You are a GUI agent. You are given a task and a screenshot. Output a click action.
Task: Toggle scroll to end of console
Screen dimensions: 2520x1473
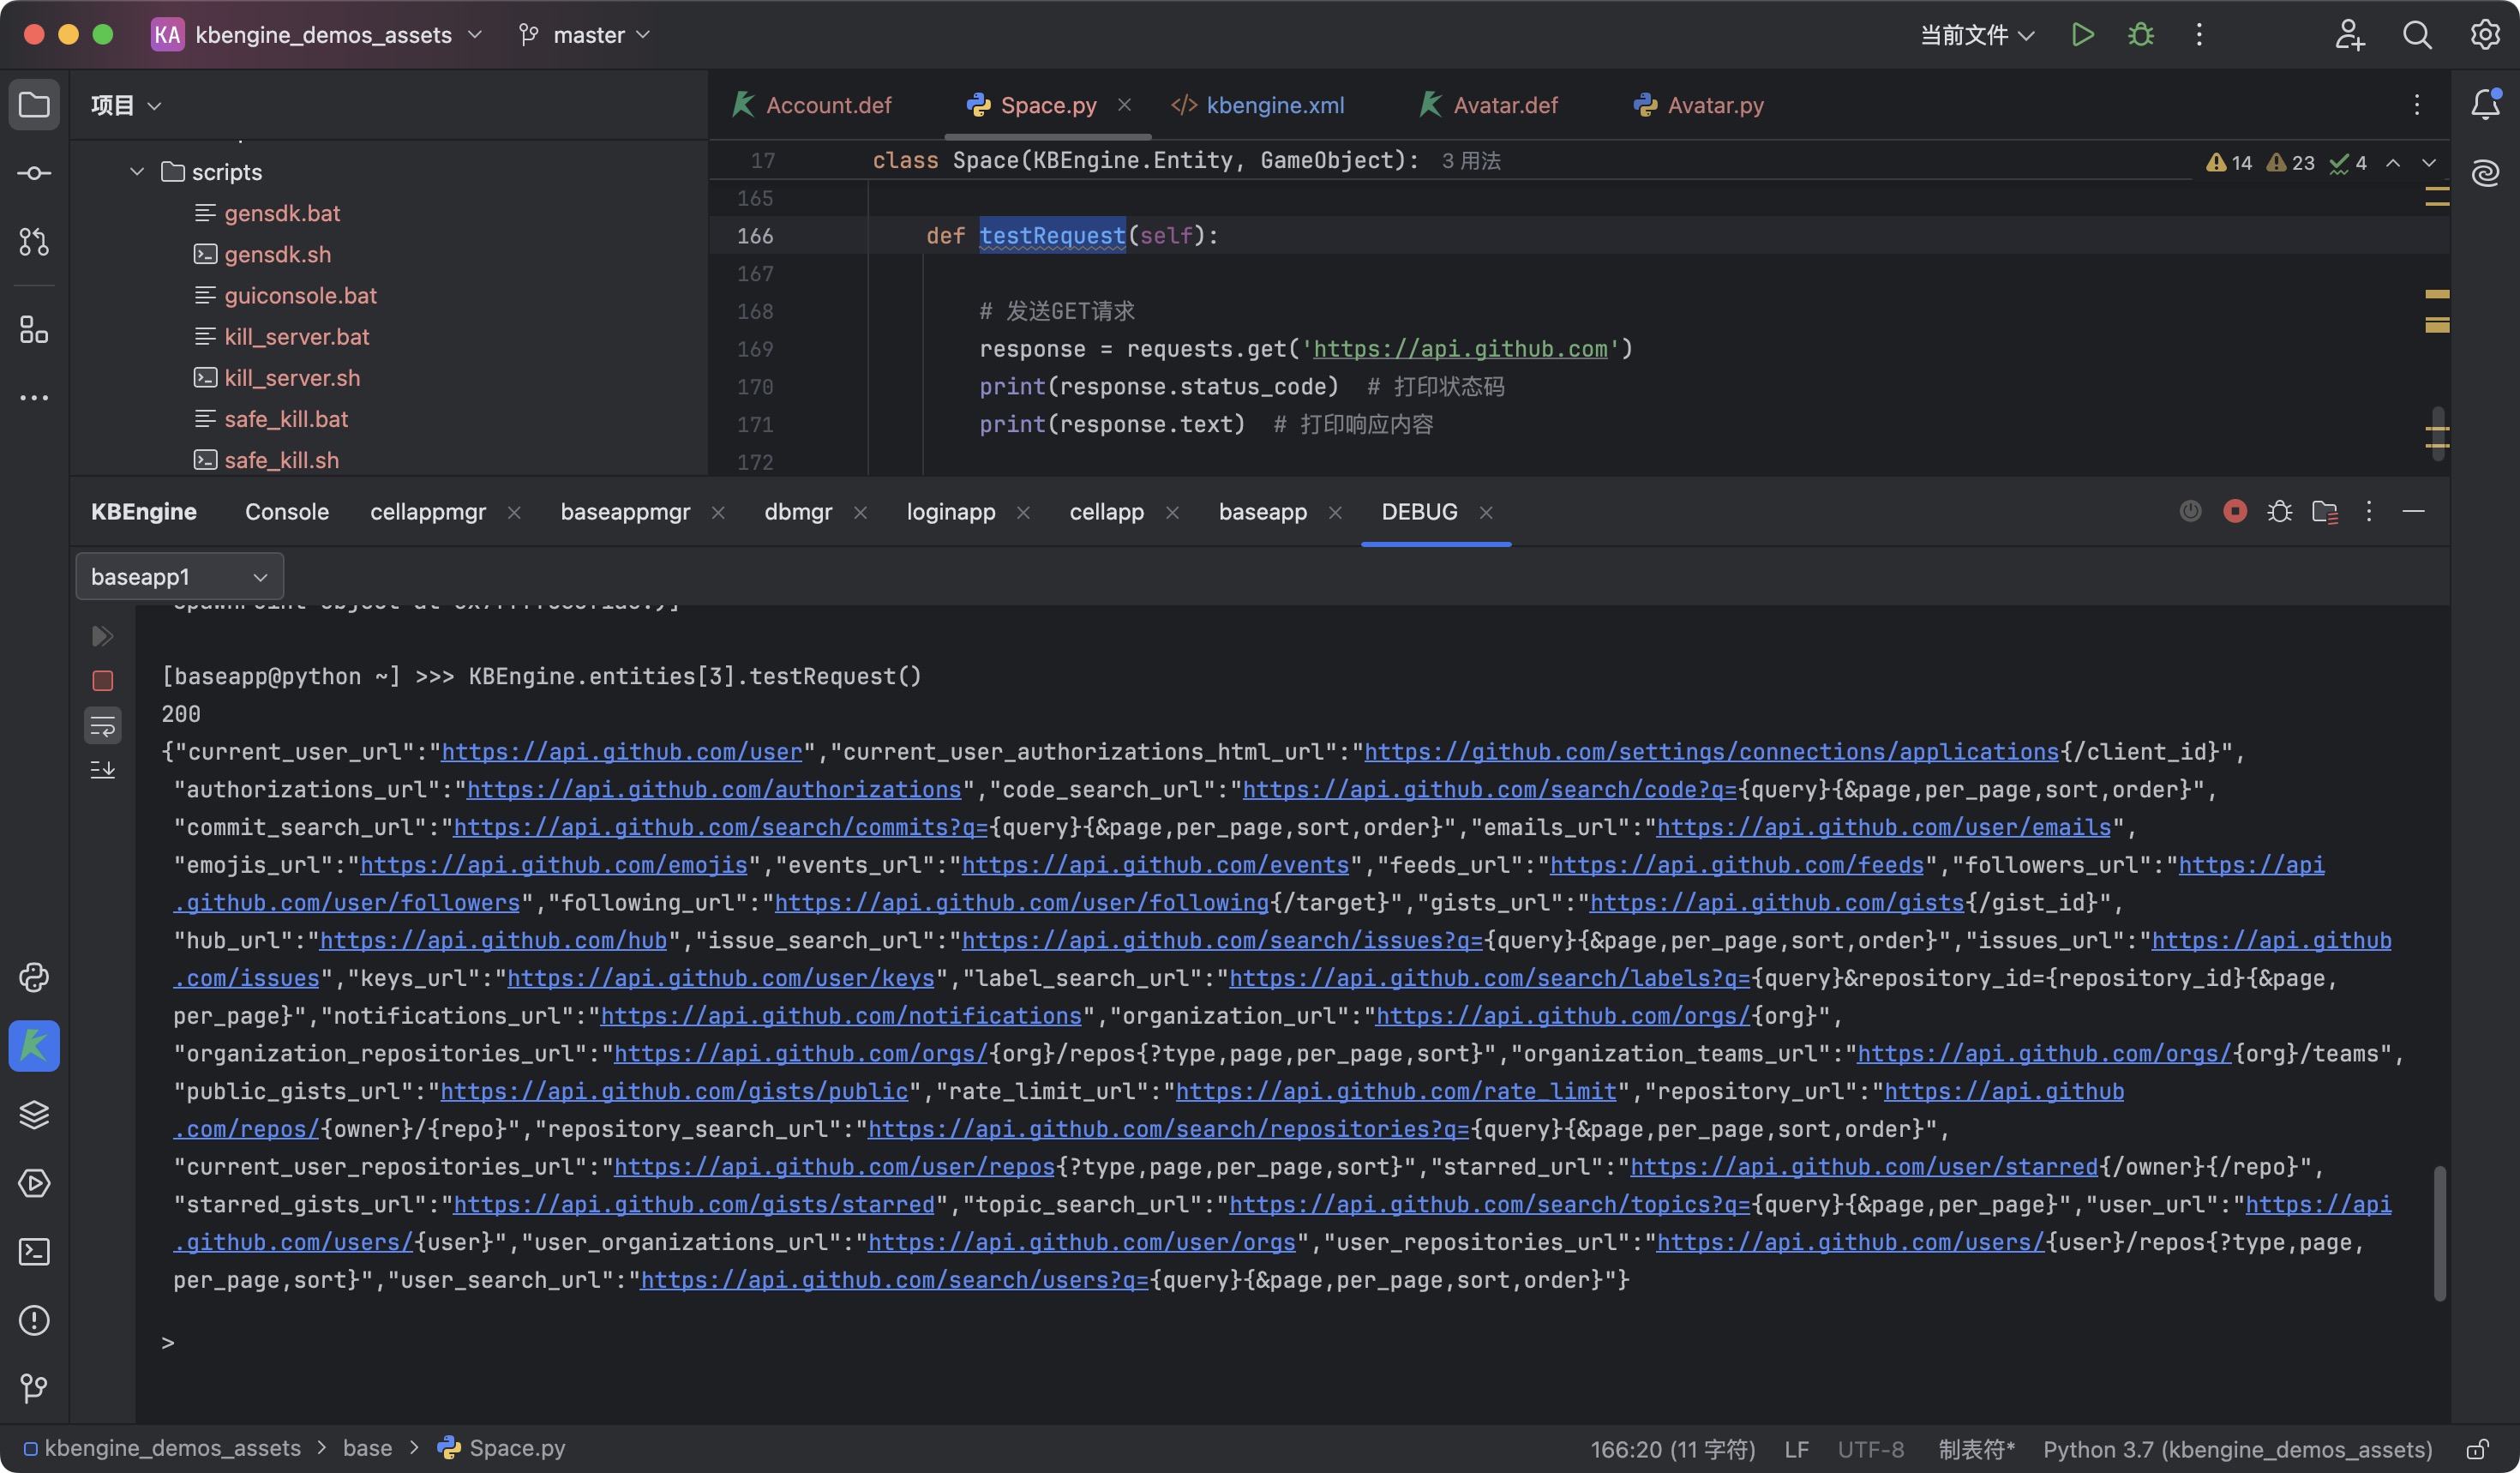(x=102, y=770)
